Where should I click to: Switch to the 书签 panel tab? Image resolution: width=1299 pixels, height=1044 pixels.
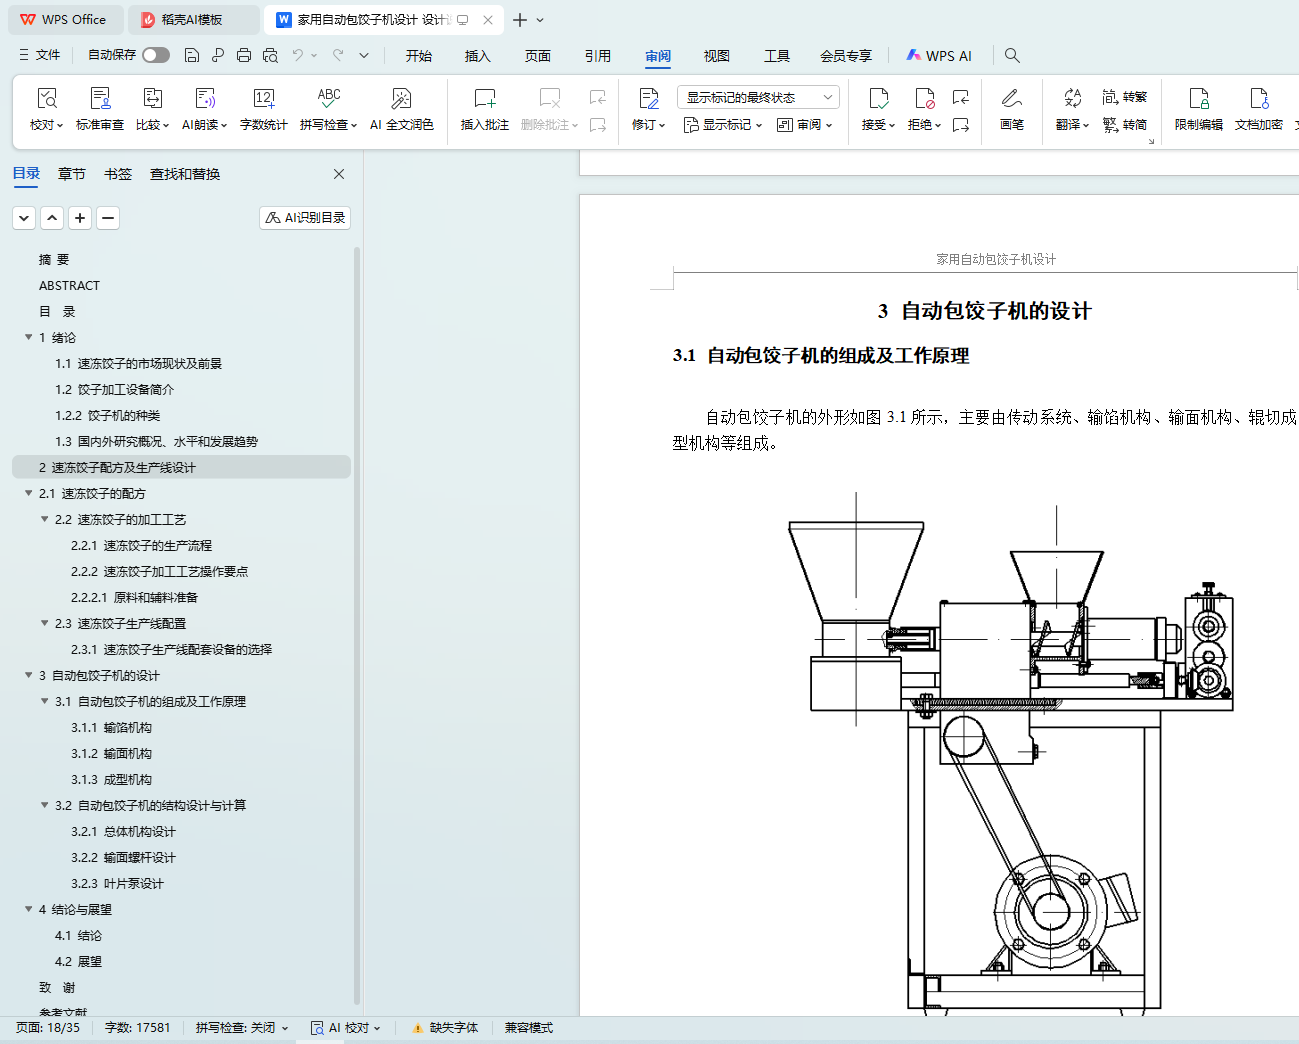click(x=118, y=174)
